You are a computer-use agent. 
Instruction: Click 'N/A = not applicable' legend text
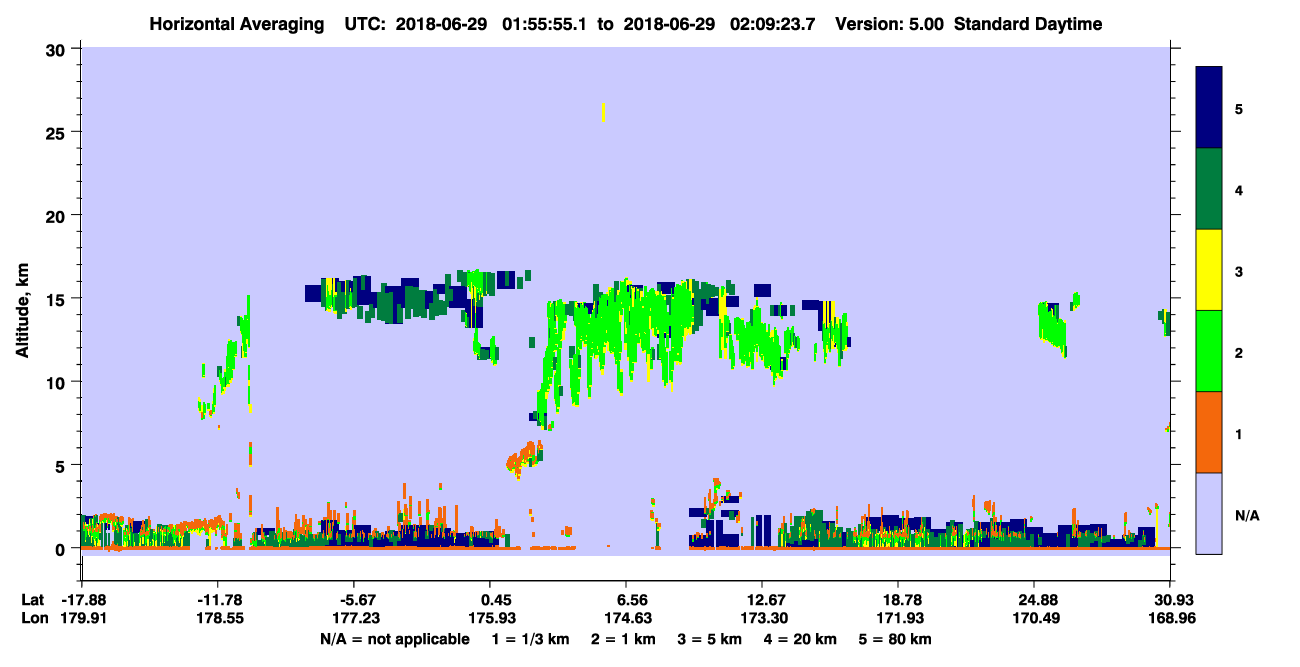pos(394,639)
